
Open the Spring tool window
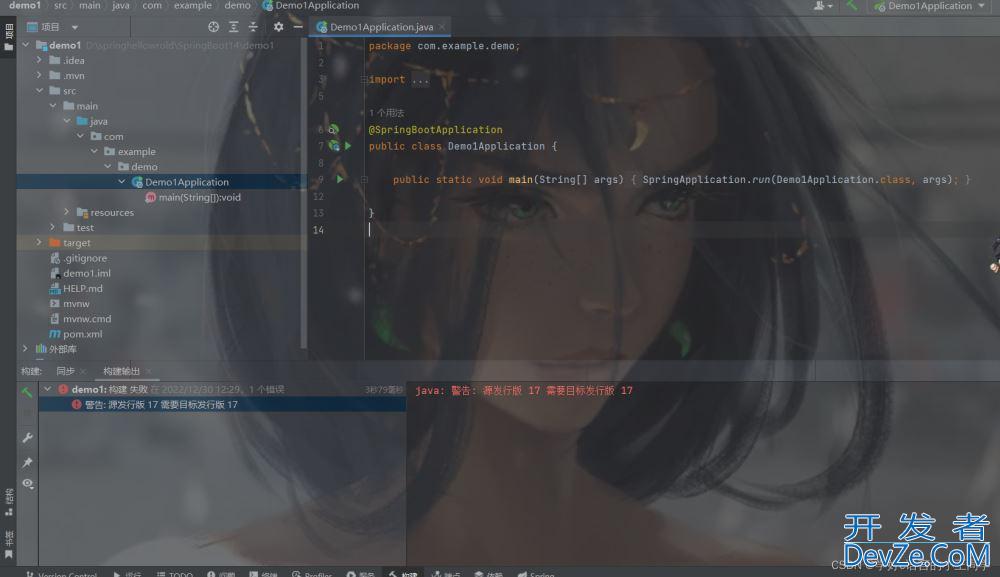[536, 574]
